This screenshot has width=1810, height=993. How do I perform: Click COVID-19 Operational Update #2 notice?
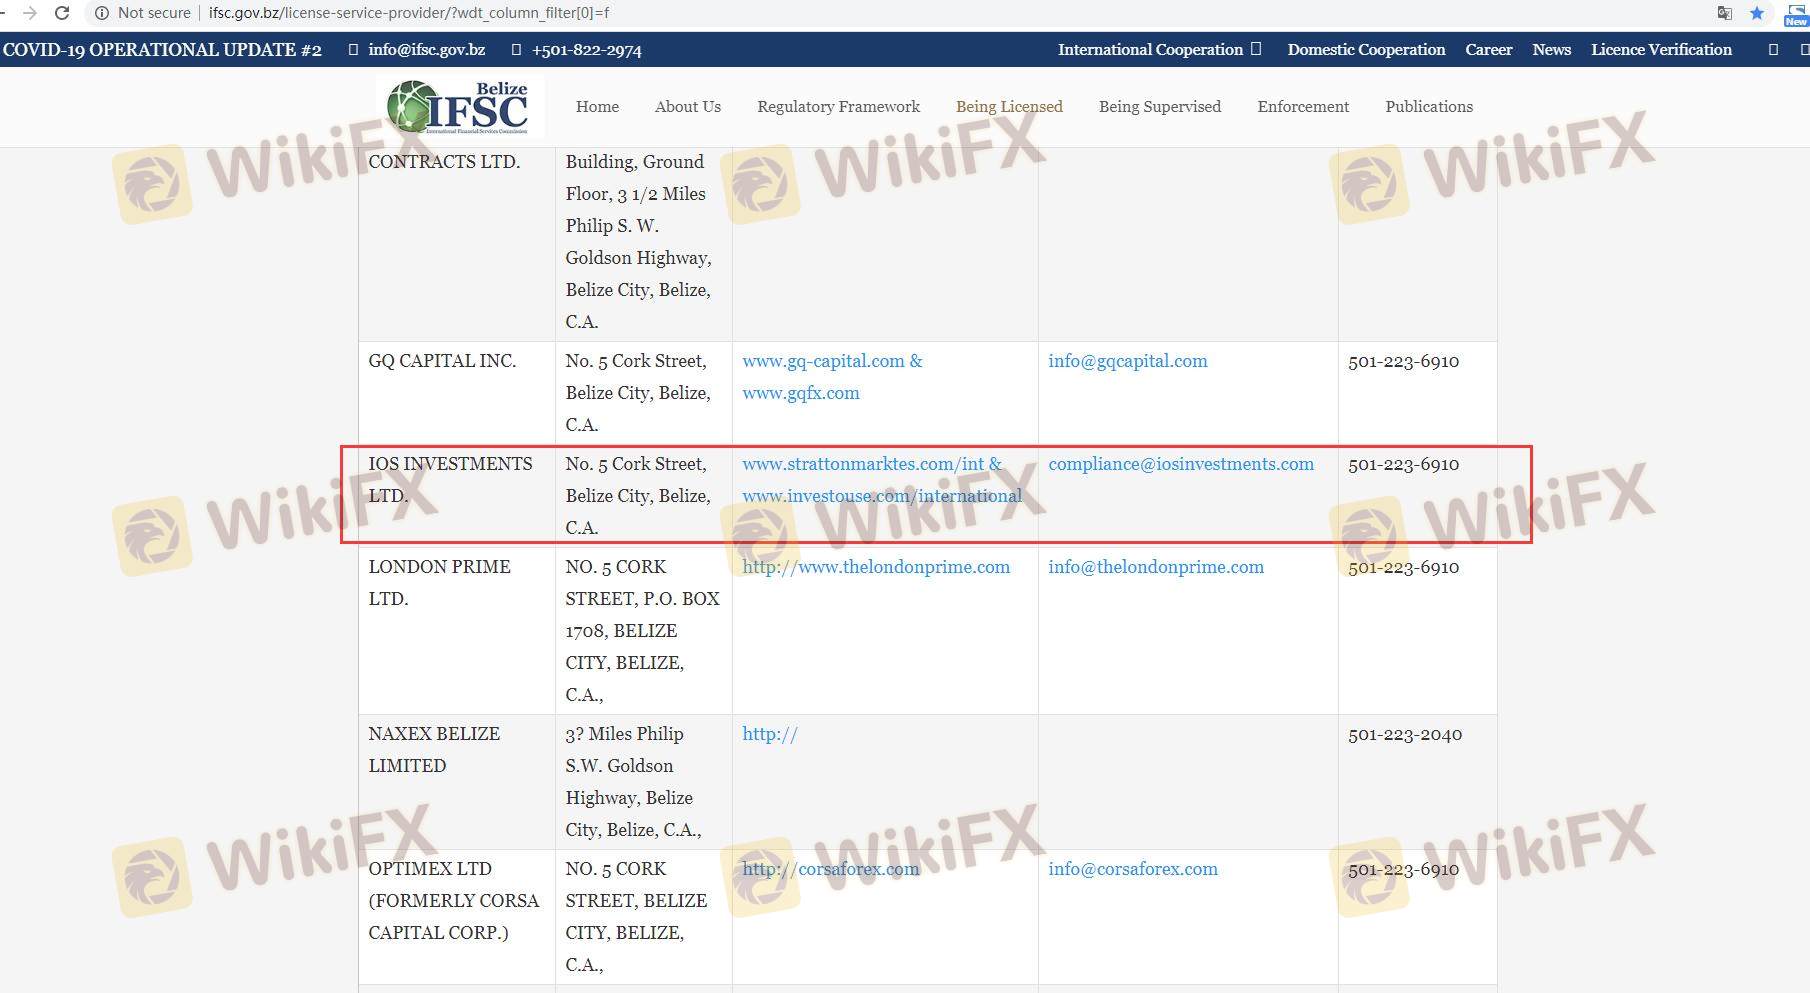[162, 49]
